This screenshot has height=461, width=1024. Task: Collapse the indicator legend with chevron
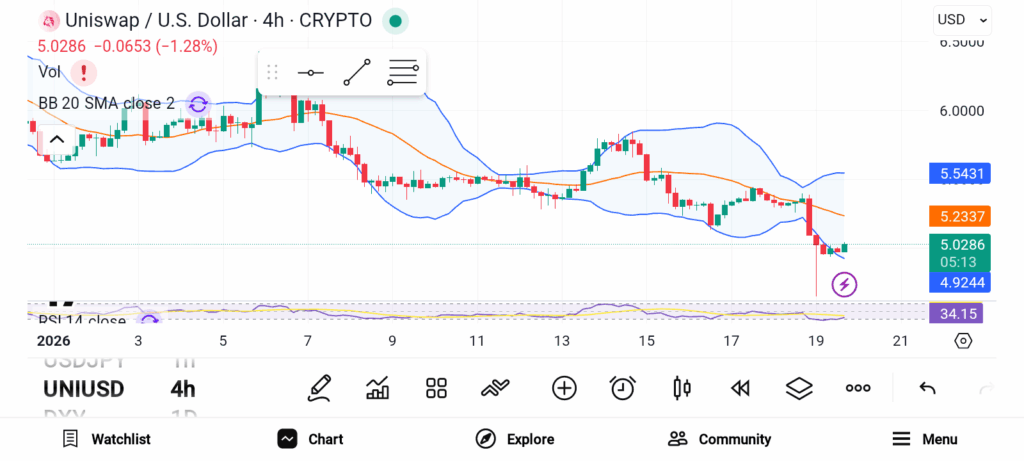(56, 140)
